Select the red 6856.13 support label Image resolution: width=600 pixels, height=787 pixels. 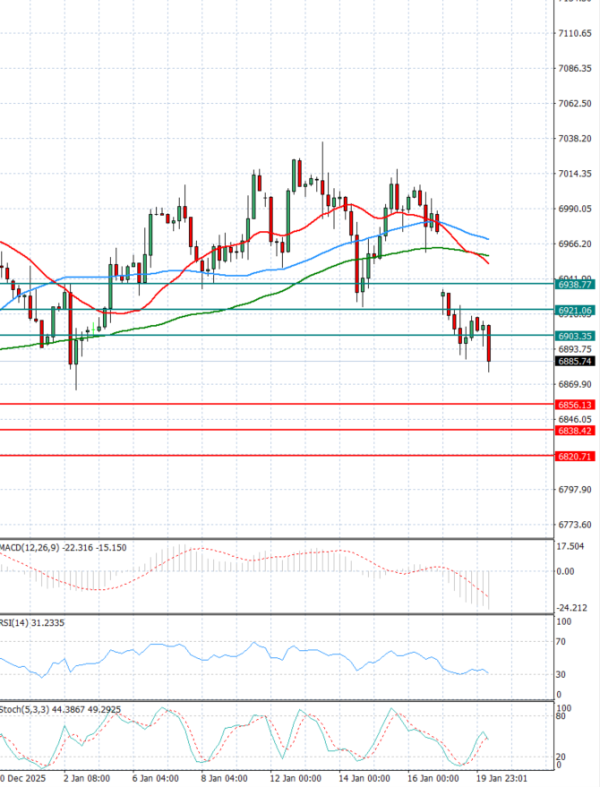tap(575, 405)
